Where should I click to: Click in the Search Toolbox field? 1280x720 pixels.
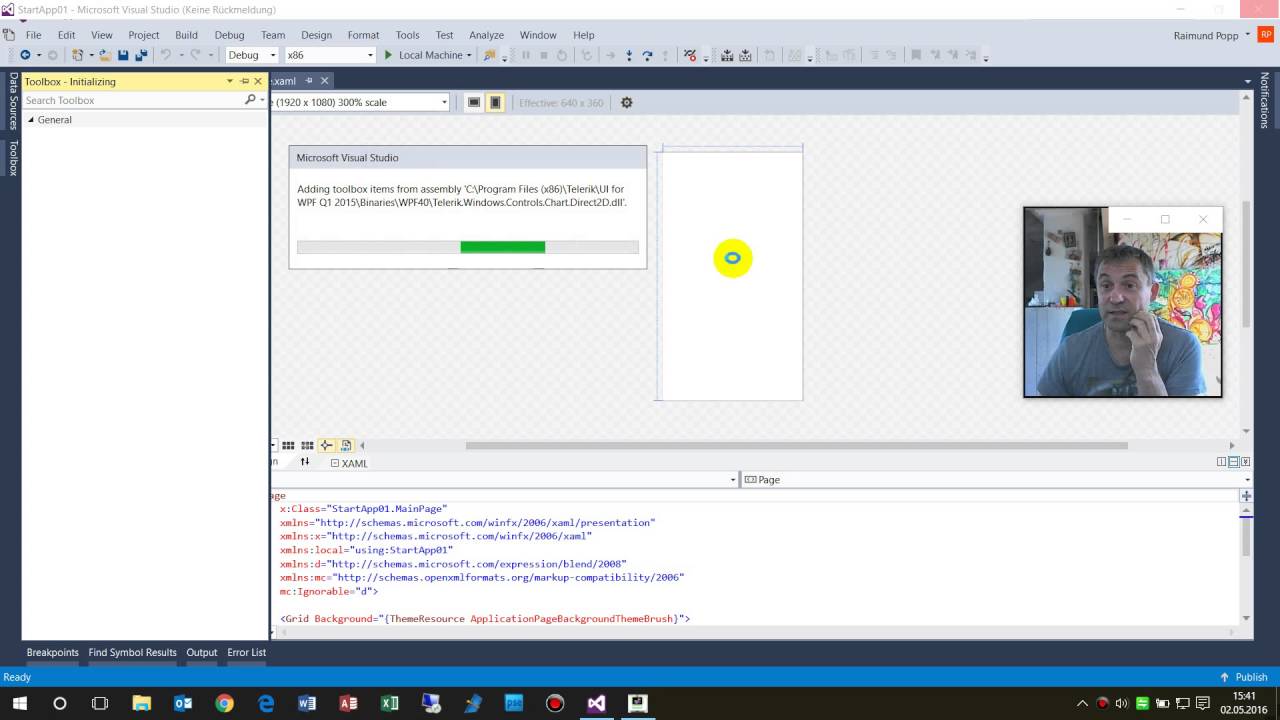[132, 100]
